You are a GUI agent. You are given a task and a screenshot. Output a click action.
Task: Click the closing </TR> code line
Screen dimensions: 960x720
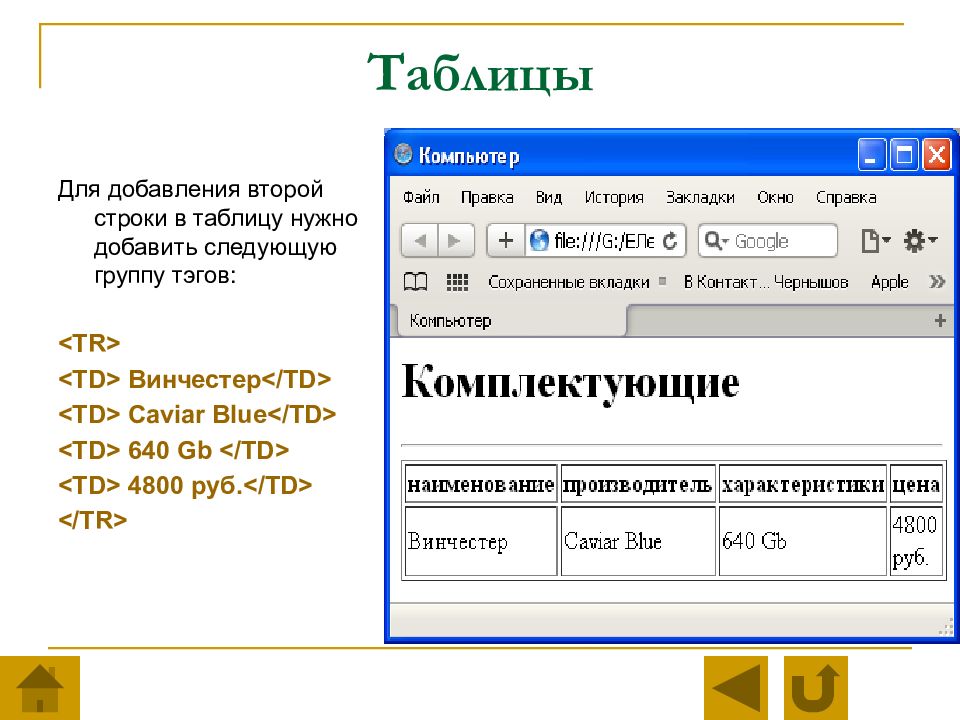point(92,520)
